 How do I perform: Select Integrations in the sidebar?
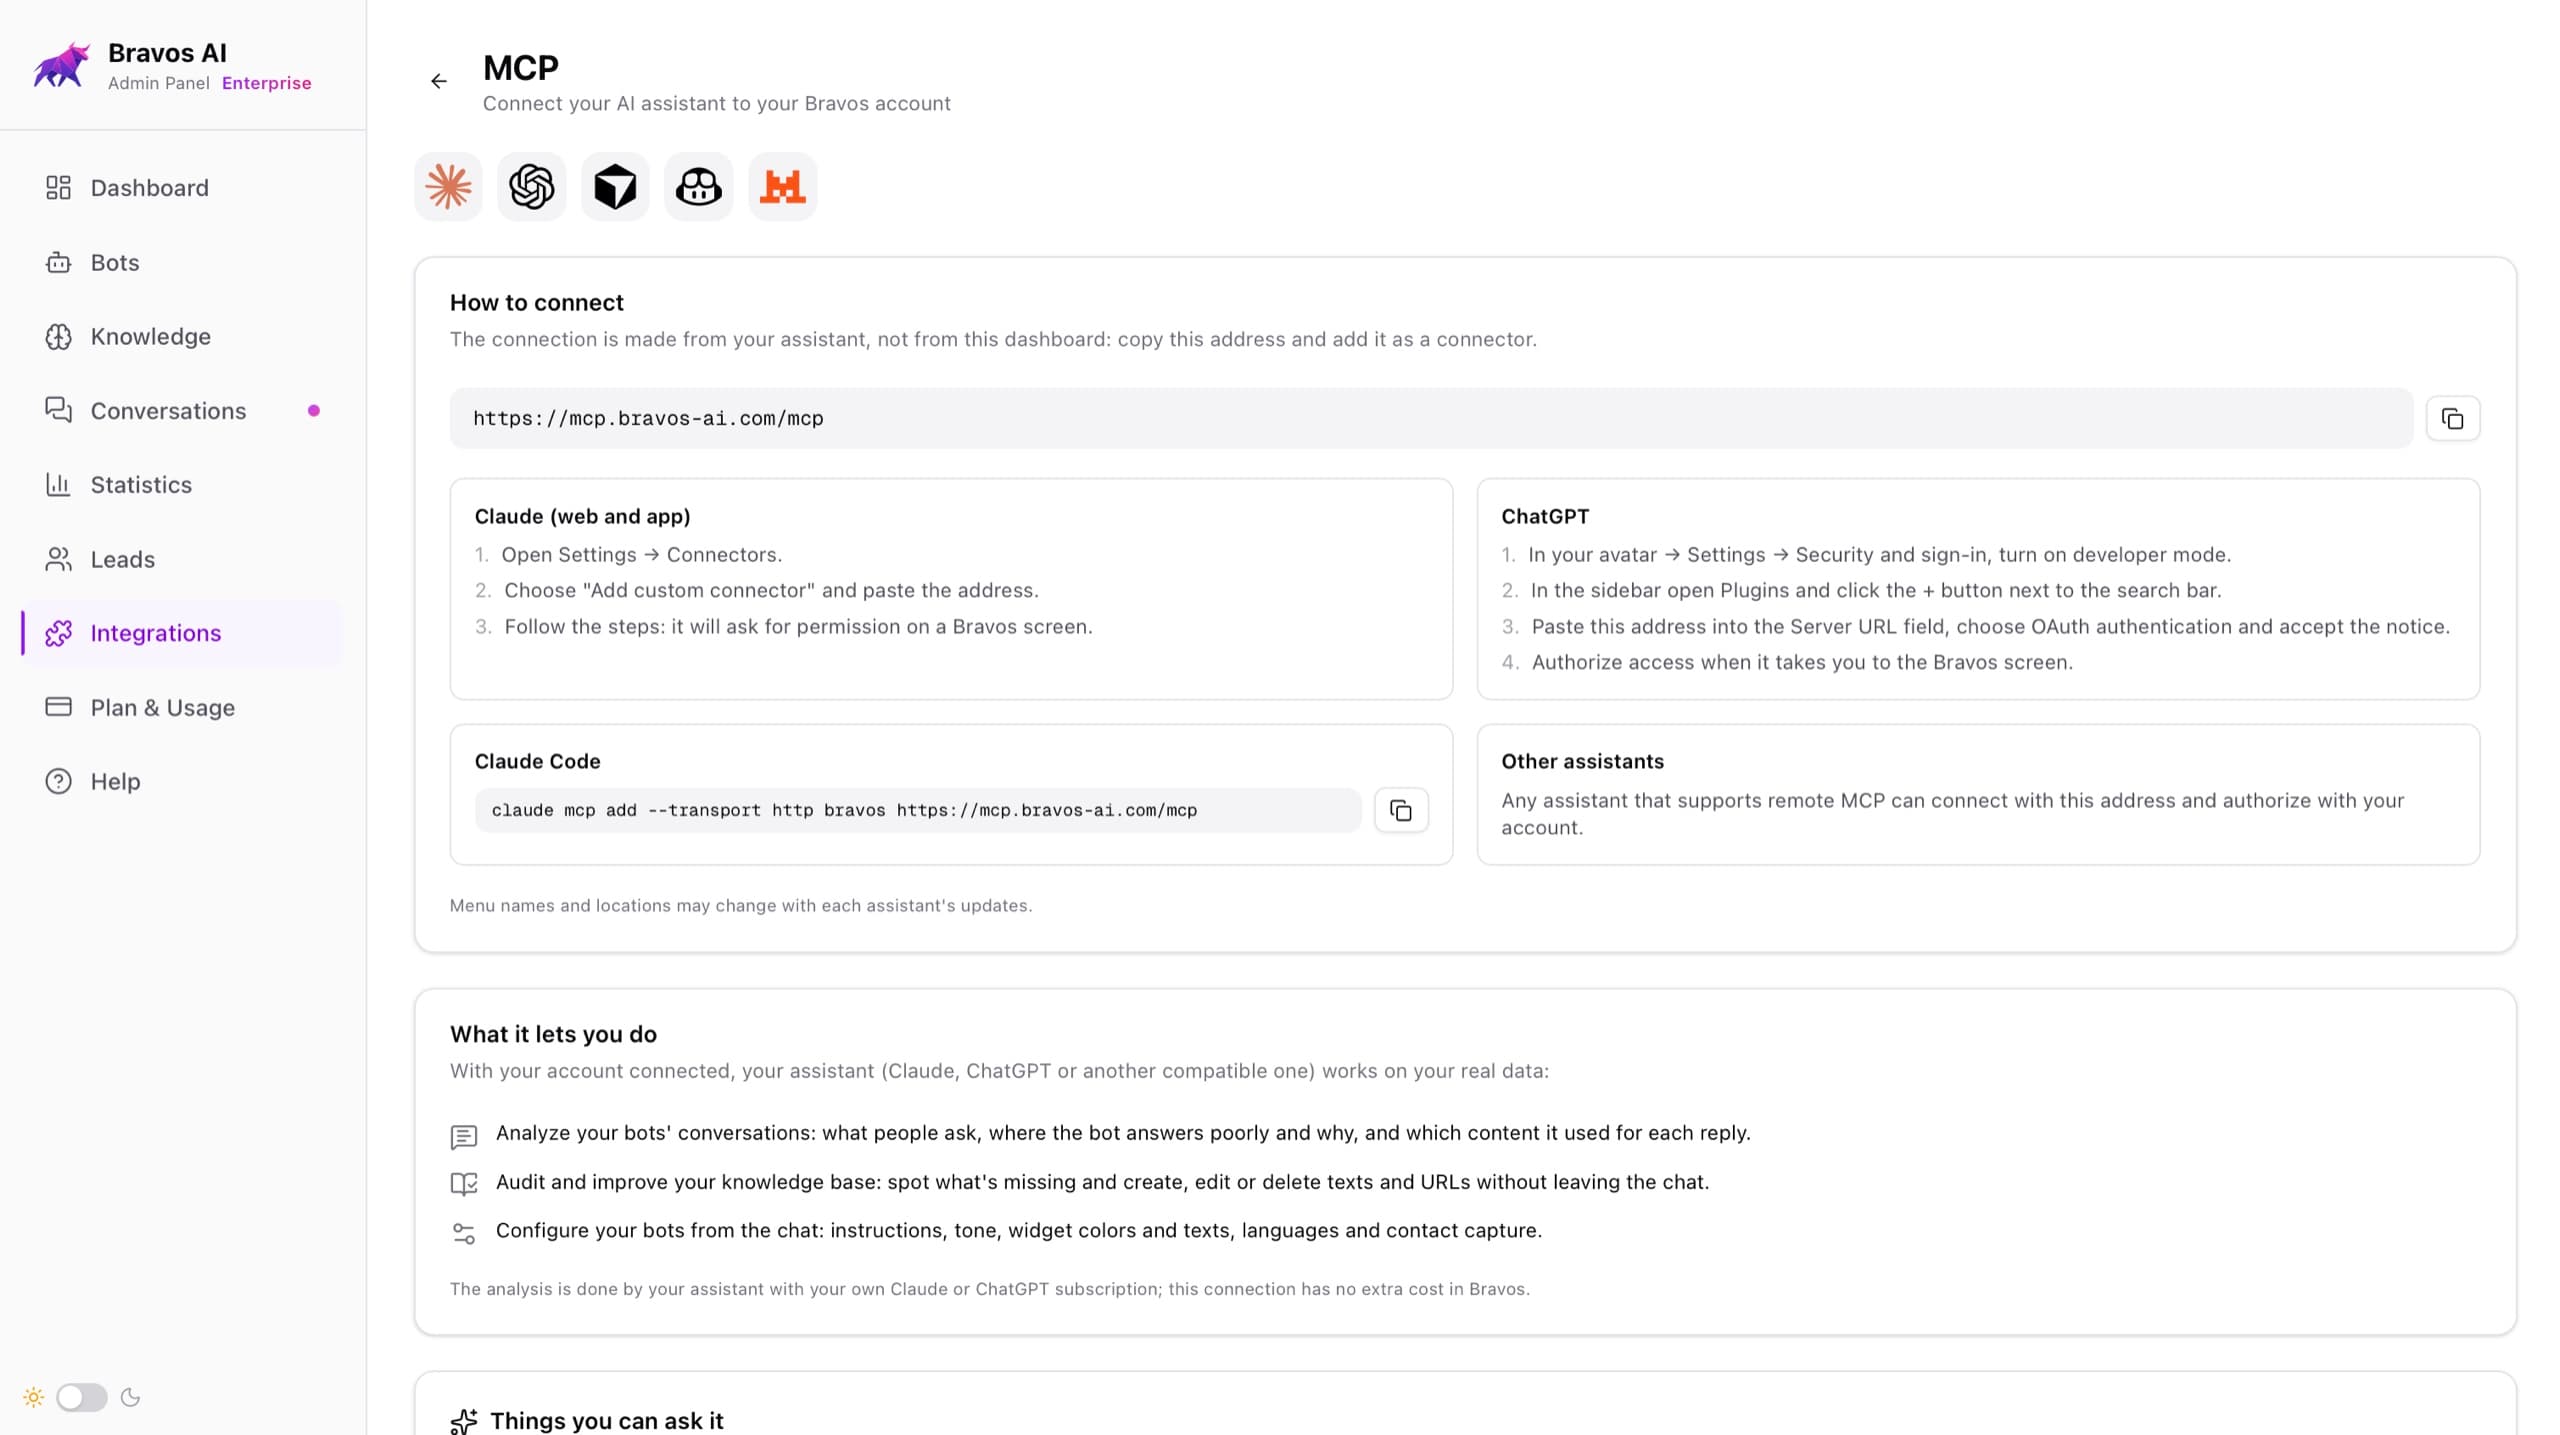(x=183, y=633)
